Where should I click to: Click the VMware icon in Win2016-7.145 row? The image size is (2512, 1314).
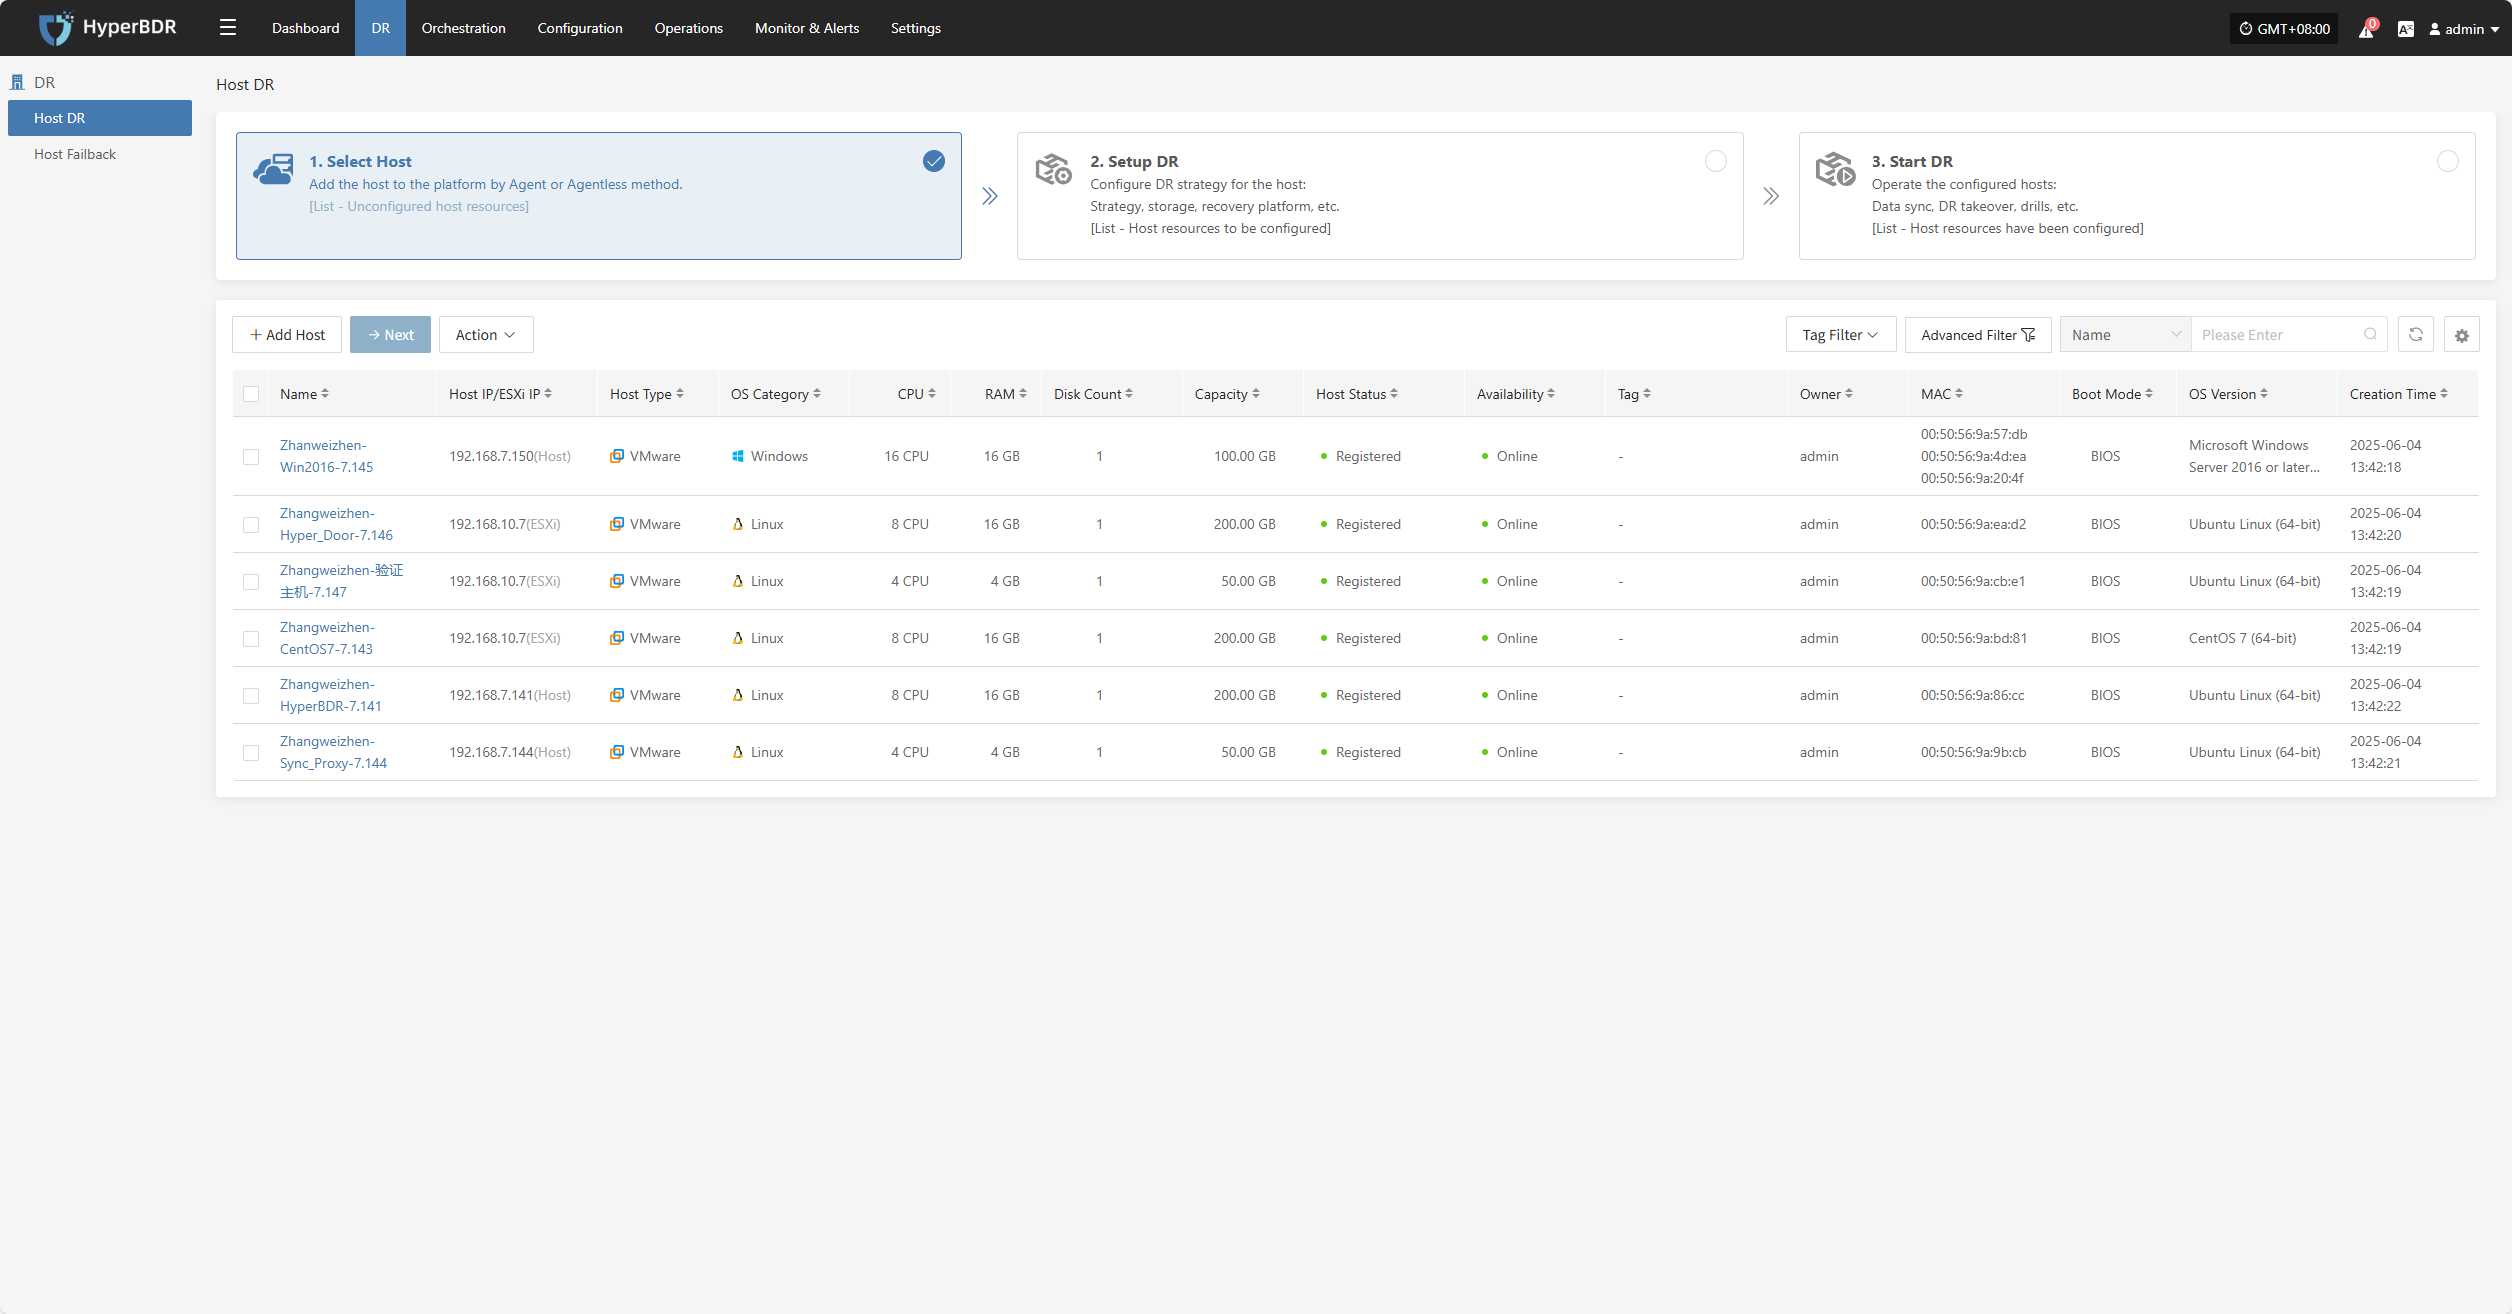[x=617, y=456]
